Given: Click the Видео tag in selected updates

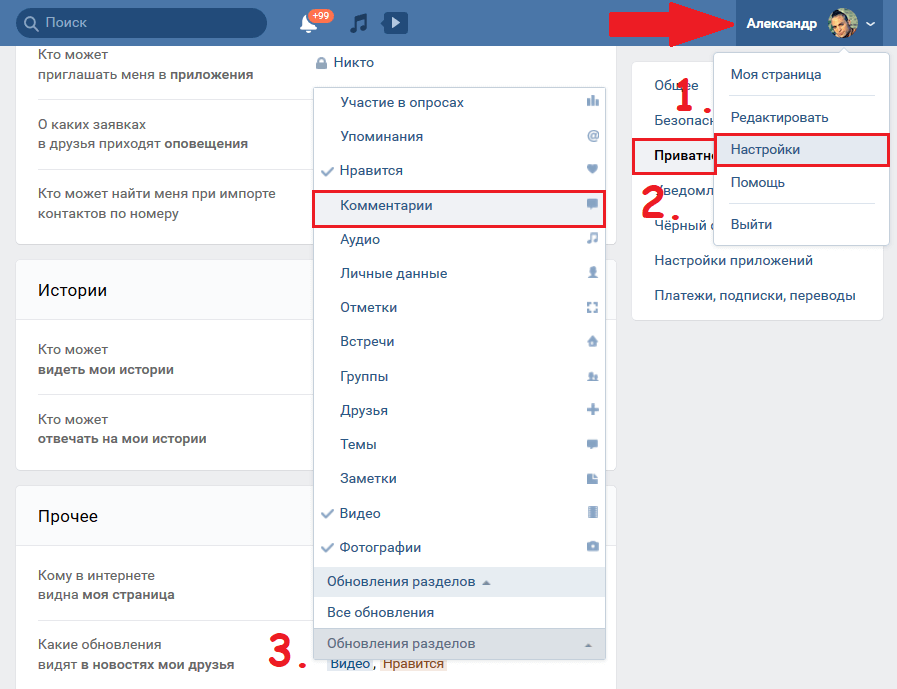Looking at the screenshot, I should coord(350,664).
